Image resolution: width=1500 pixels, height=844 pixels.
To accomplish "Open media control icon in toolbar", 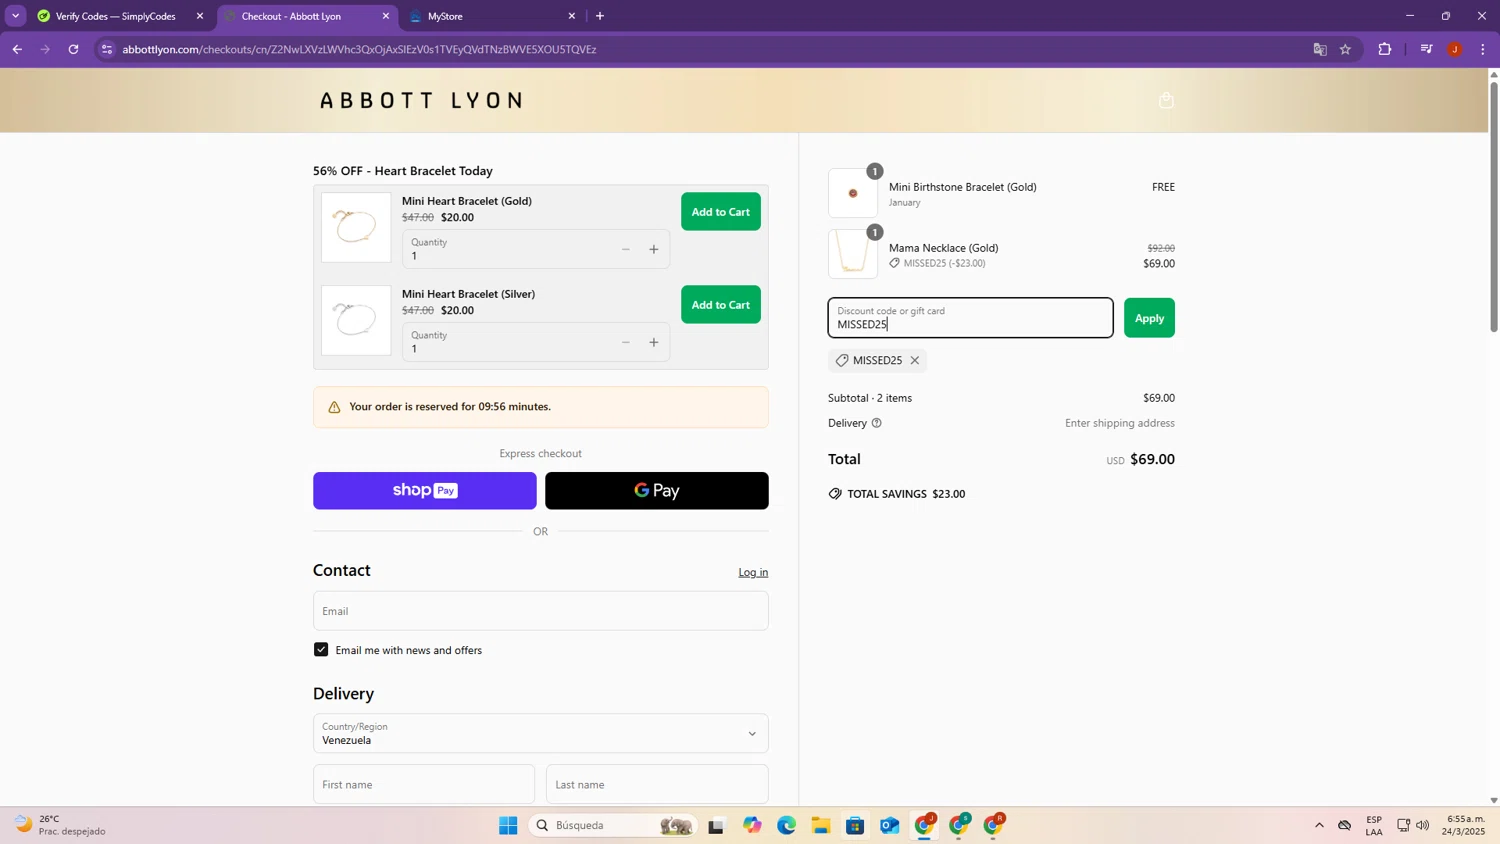I will (x=1427, y=49).
